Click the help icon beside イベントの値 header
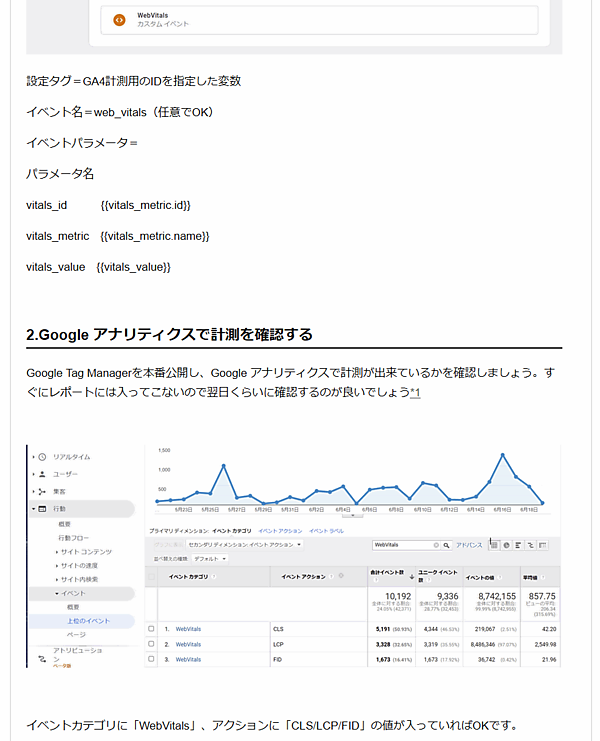This screenshot has height=741, width=600. 500,577
